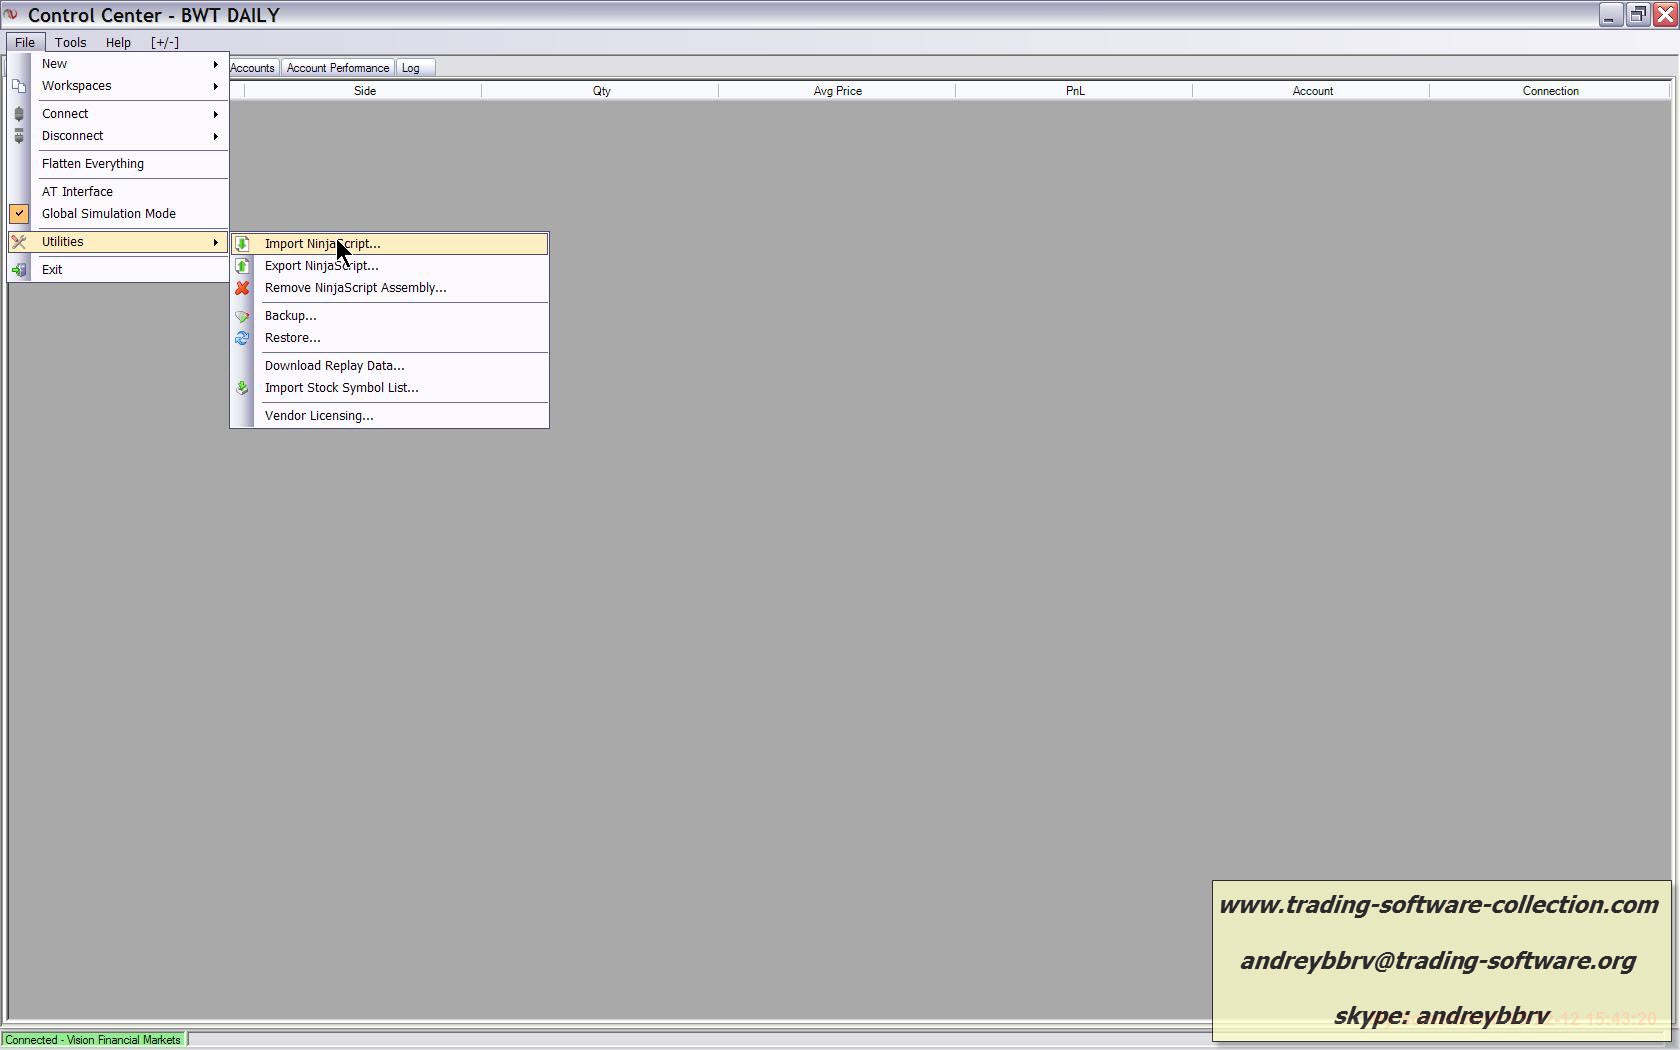Click the Import Stock Symbol List icon
1680x1050 pixels.
click(x=242, y=388)
